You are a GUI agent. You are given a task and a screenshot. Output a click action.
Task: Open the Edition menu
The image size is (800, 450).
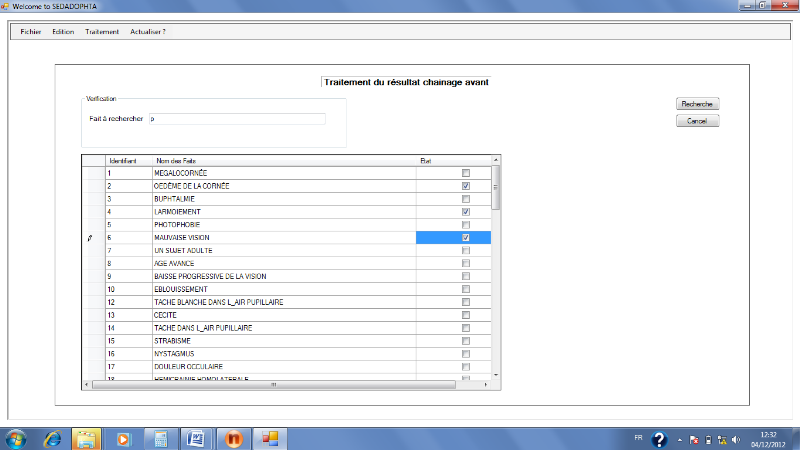click(x=63, y=32)
